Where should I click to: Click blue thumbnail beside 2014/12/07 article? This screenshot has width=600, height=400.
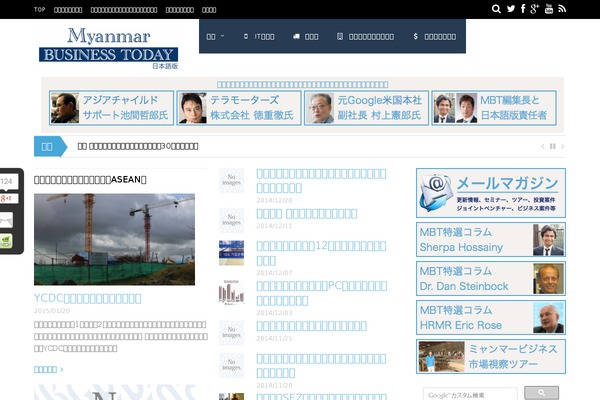coord(232,253)
